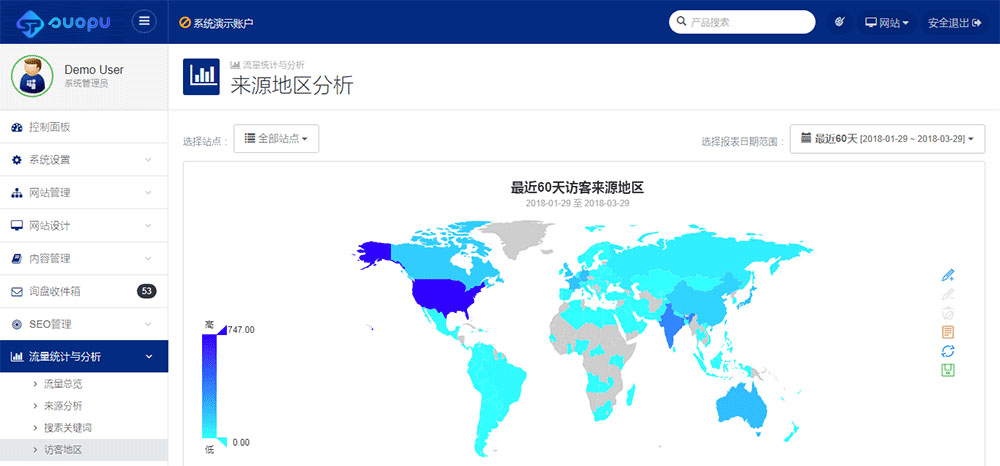Click the bar chart icon beside 来源地区分析
Screen dimensions: 1000x466
201,76
